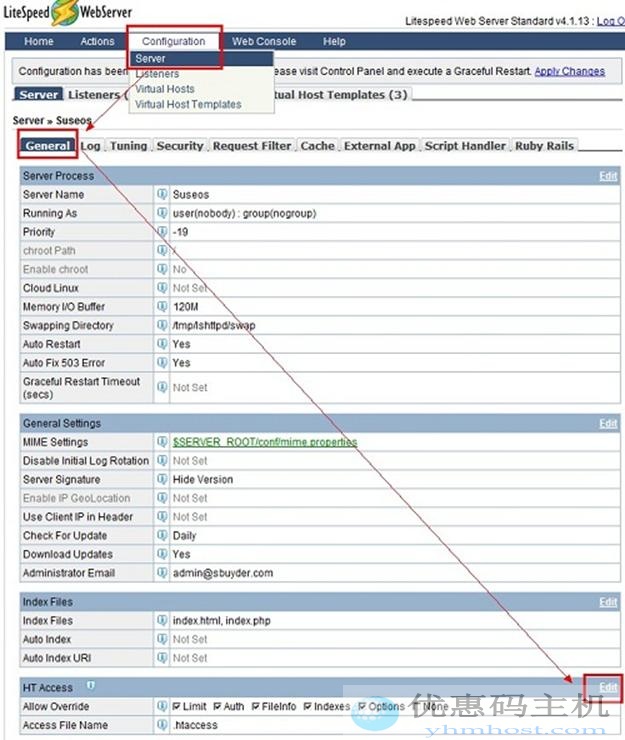Click the LiteSpeed WebServer logo
This screenshot has height=740, width=625.
tap(67, 17)
